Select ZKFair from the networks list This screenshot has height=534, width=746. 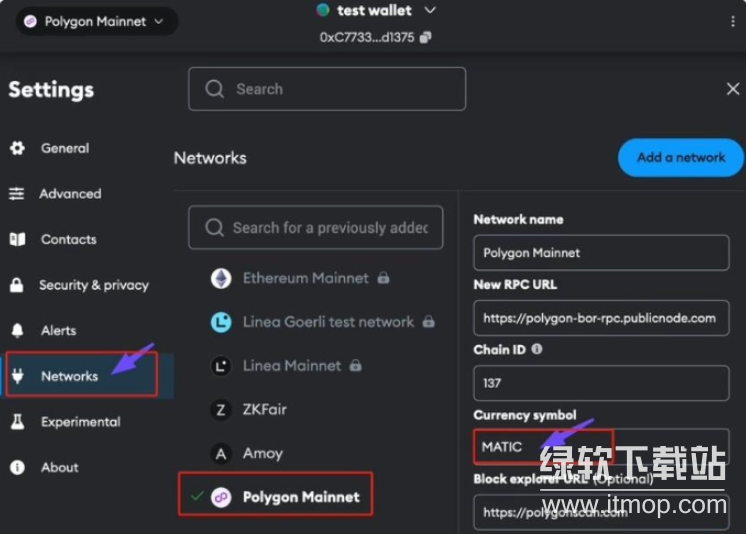coord(265,409)
